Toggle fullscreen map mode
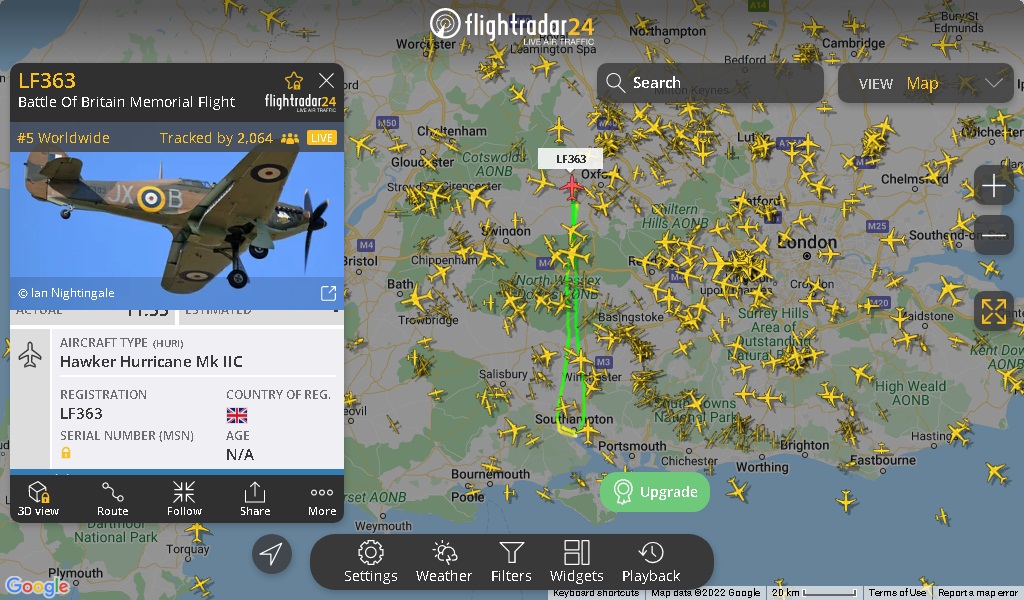The width and height of the screenshot is (1024, 600). point(994,311)
